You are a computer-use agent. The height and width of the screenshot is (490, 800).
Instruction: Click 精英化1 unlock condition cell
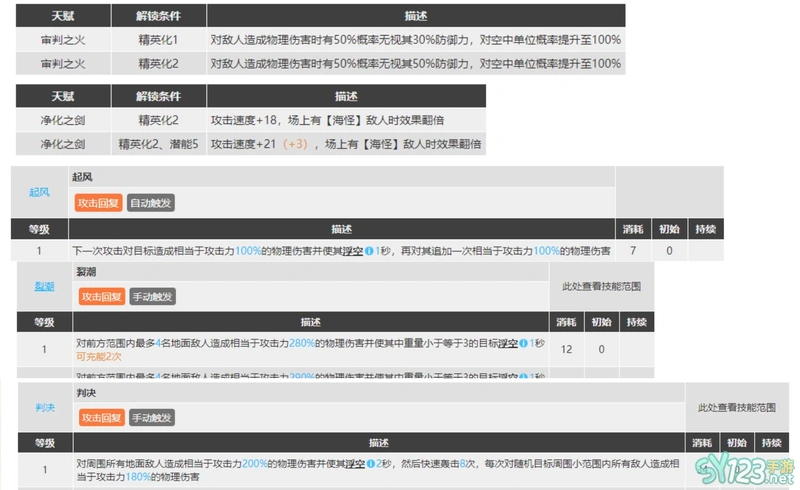click(x=158, y=40)
